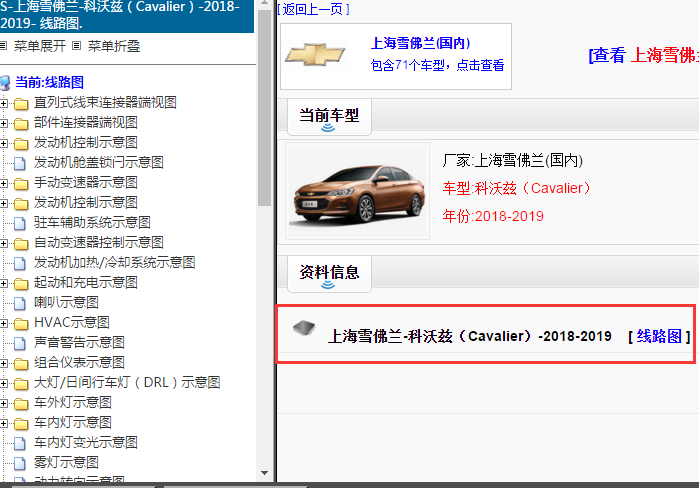Click page icon of 发动机舱盖锁闩示意图
Image resolution: width=699 pixels, height=488 pixels.
tap(20, 164)
